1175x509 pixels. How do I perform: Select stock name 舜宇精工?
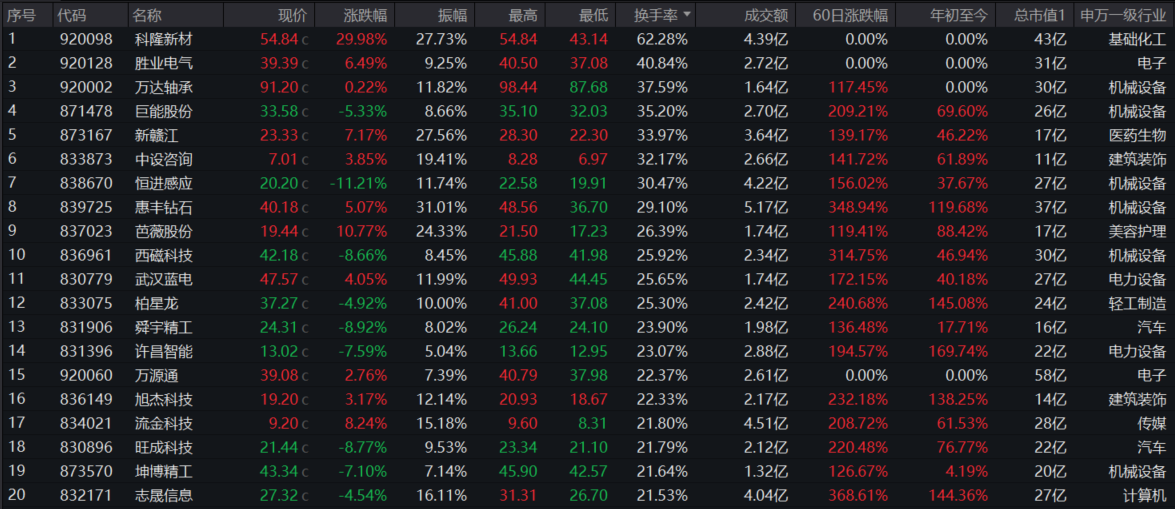[163, 327]
